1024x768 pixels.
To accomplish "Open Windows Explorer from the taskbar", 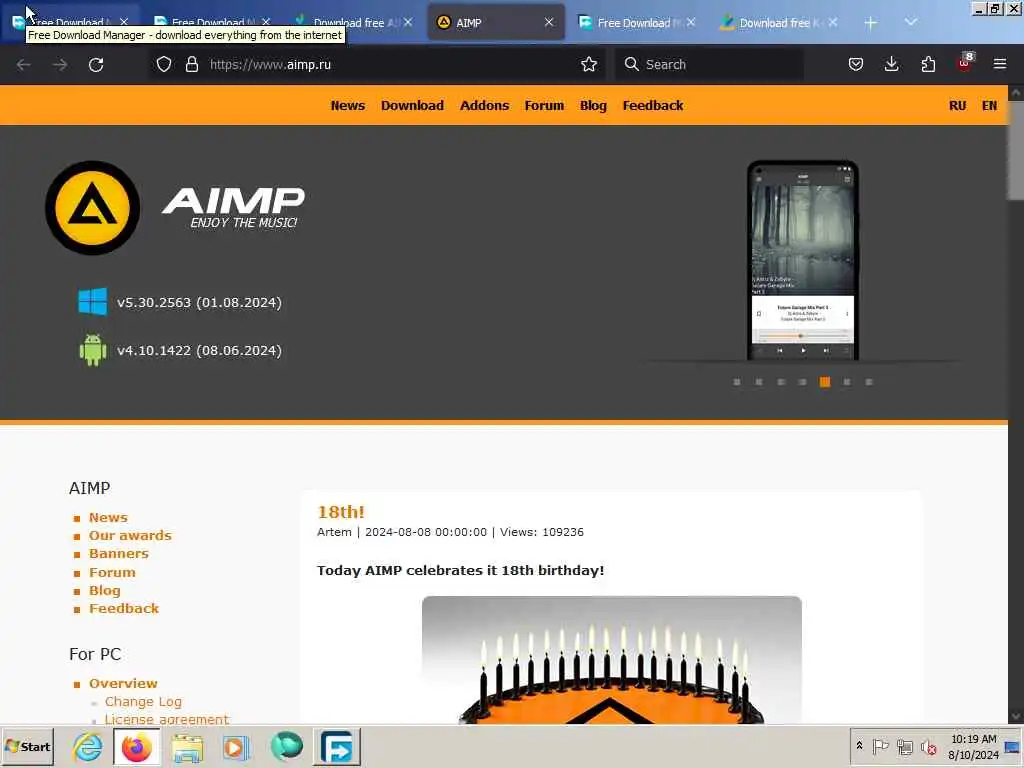I will click(x=187, y=747).
